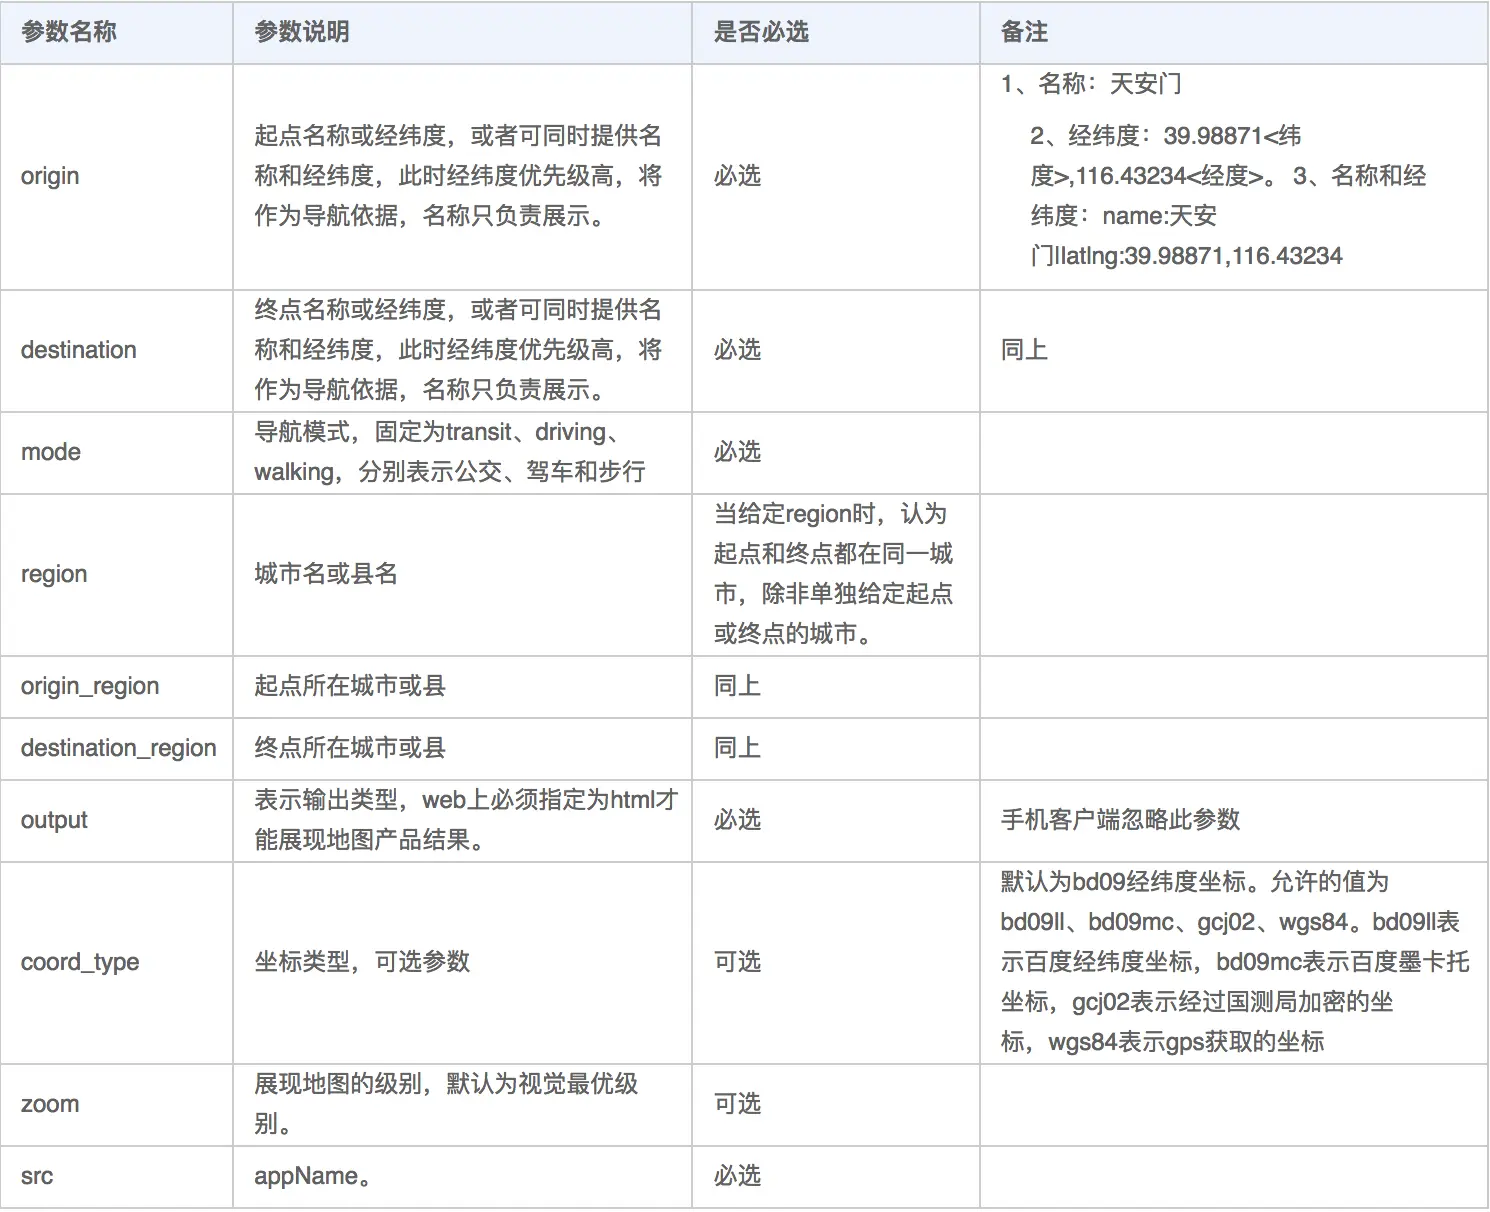1490x1212 pixels.
Task: Click 必选 in the origin row
Action: (x=737, y=176)
